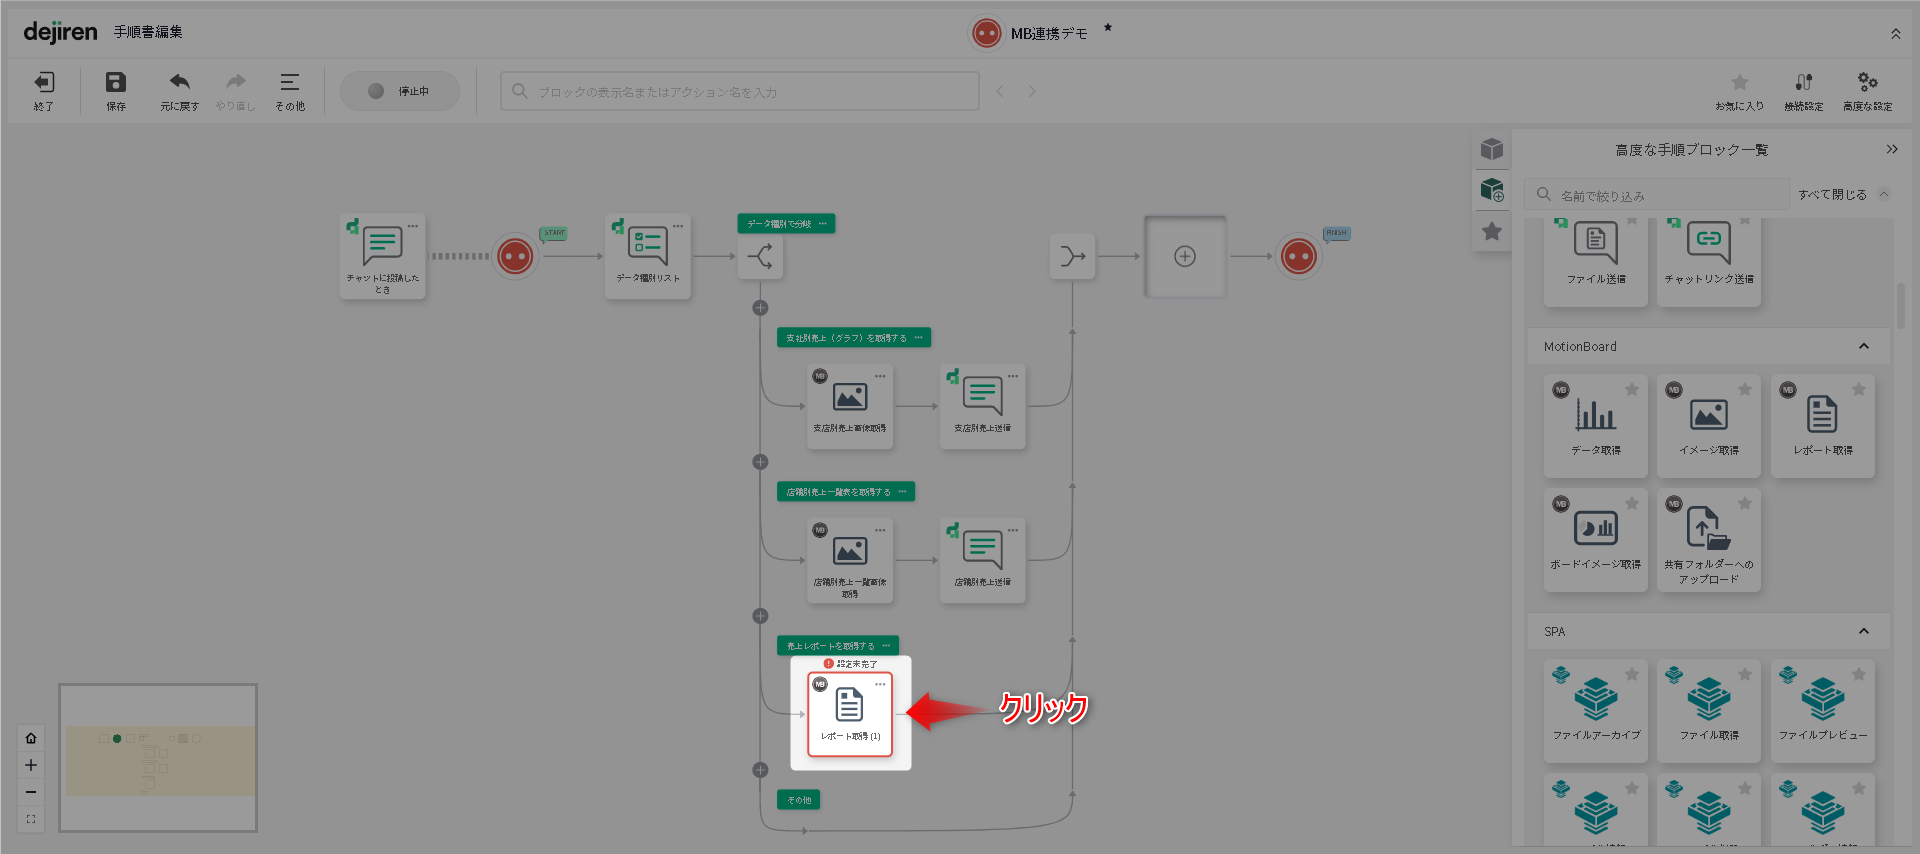Focus the 名前で絞り込み filter field

click(1657, 195)
